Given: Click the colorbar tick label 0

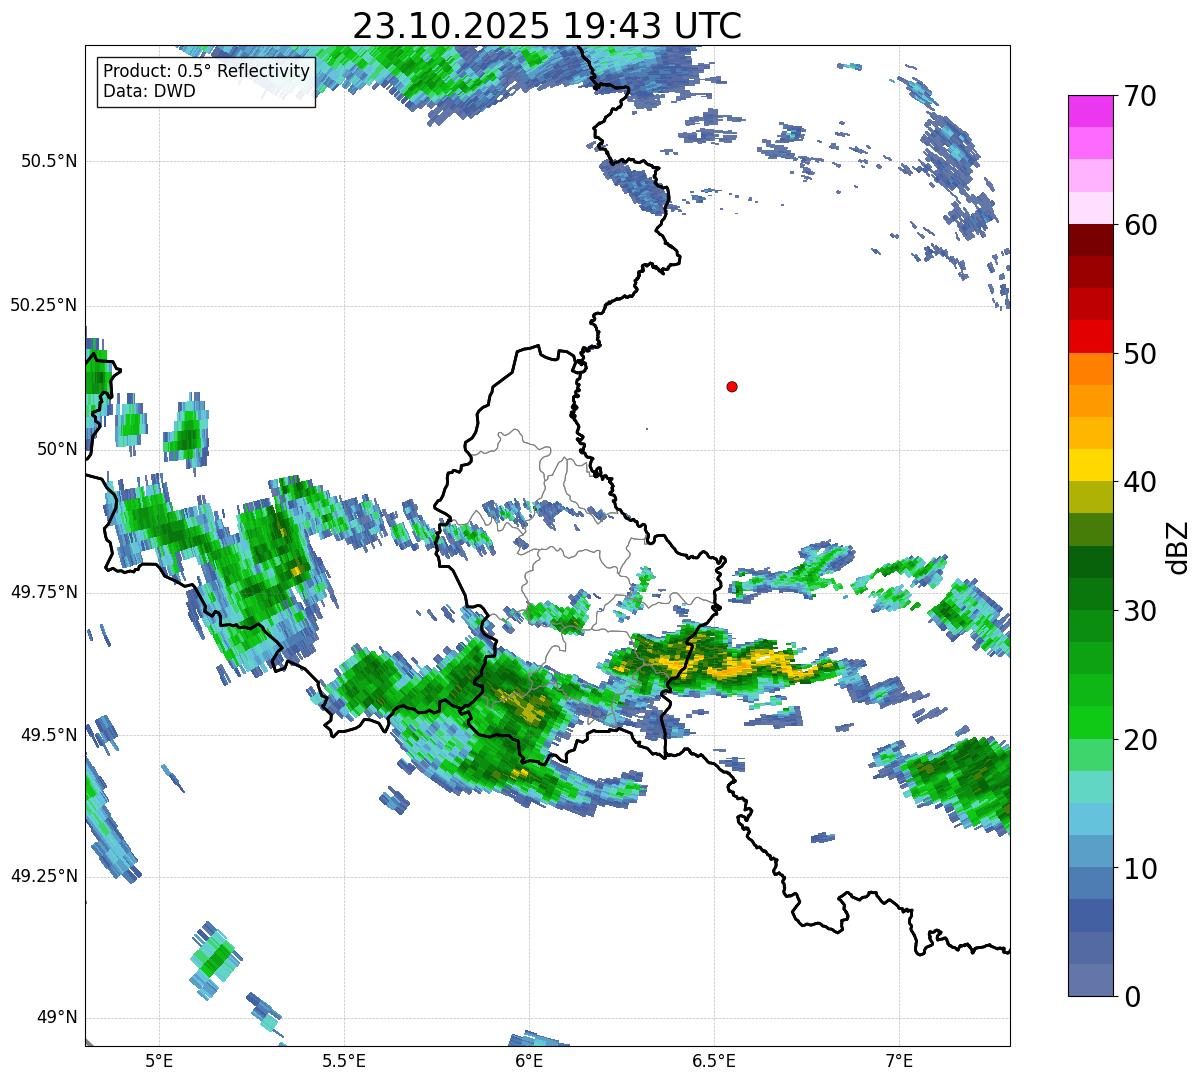Looking at the screenshot, I should tap(1133, 997).
